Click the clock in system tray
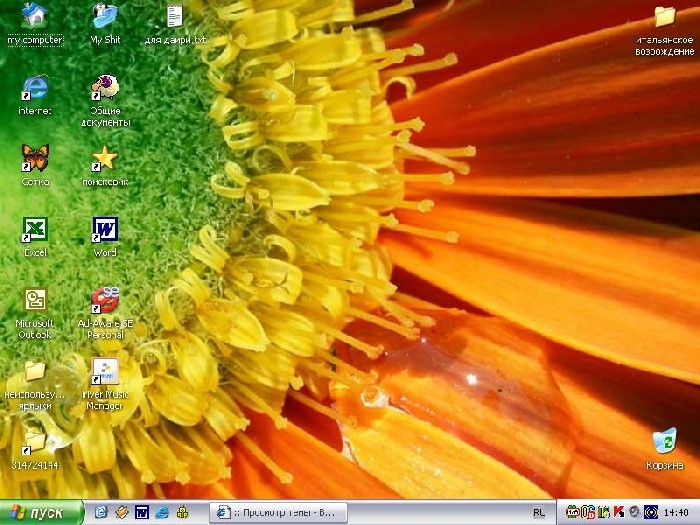Screen dimensions: 700x525 click(675, 512)
